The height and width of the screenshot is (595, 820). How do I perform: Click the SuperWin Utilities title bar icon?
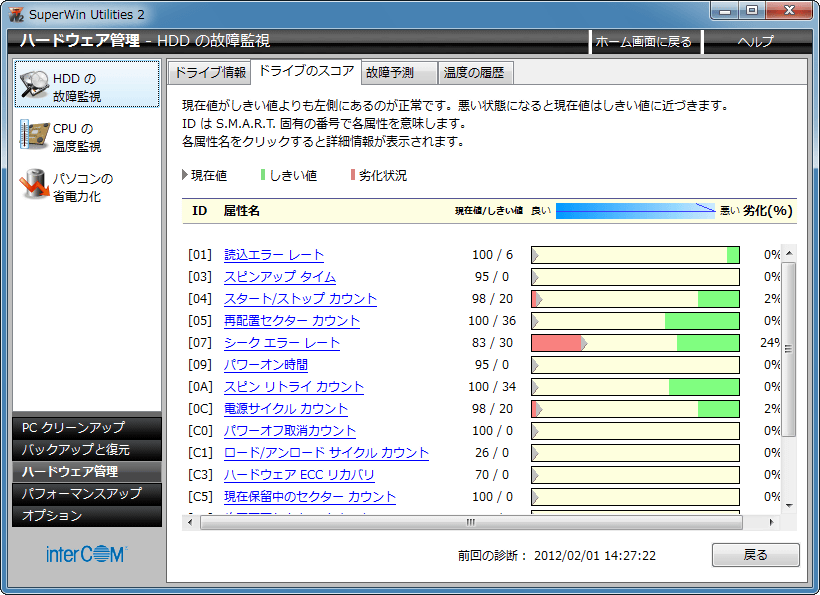(x=16, y=14)
